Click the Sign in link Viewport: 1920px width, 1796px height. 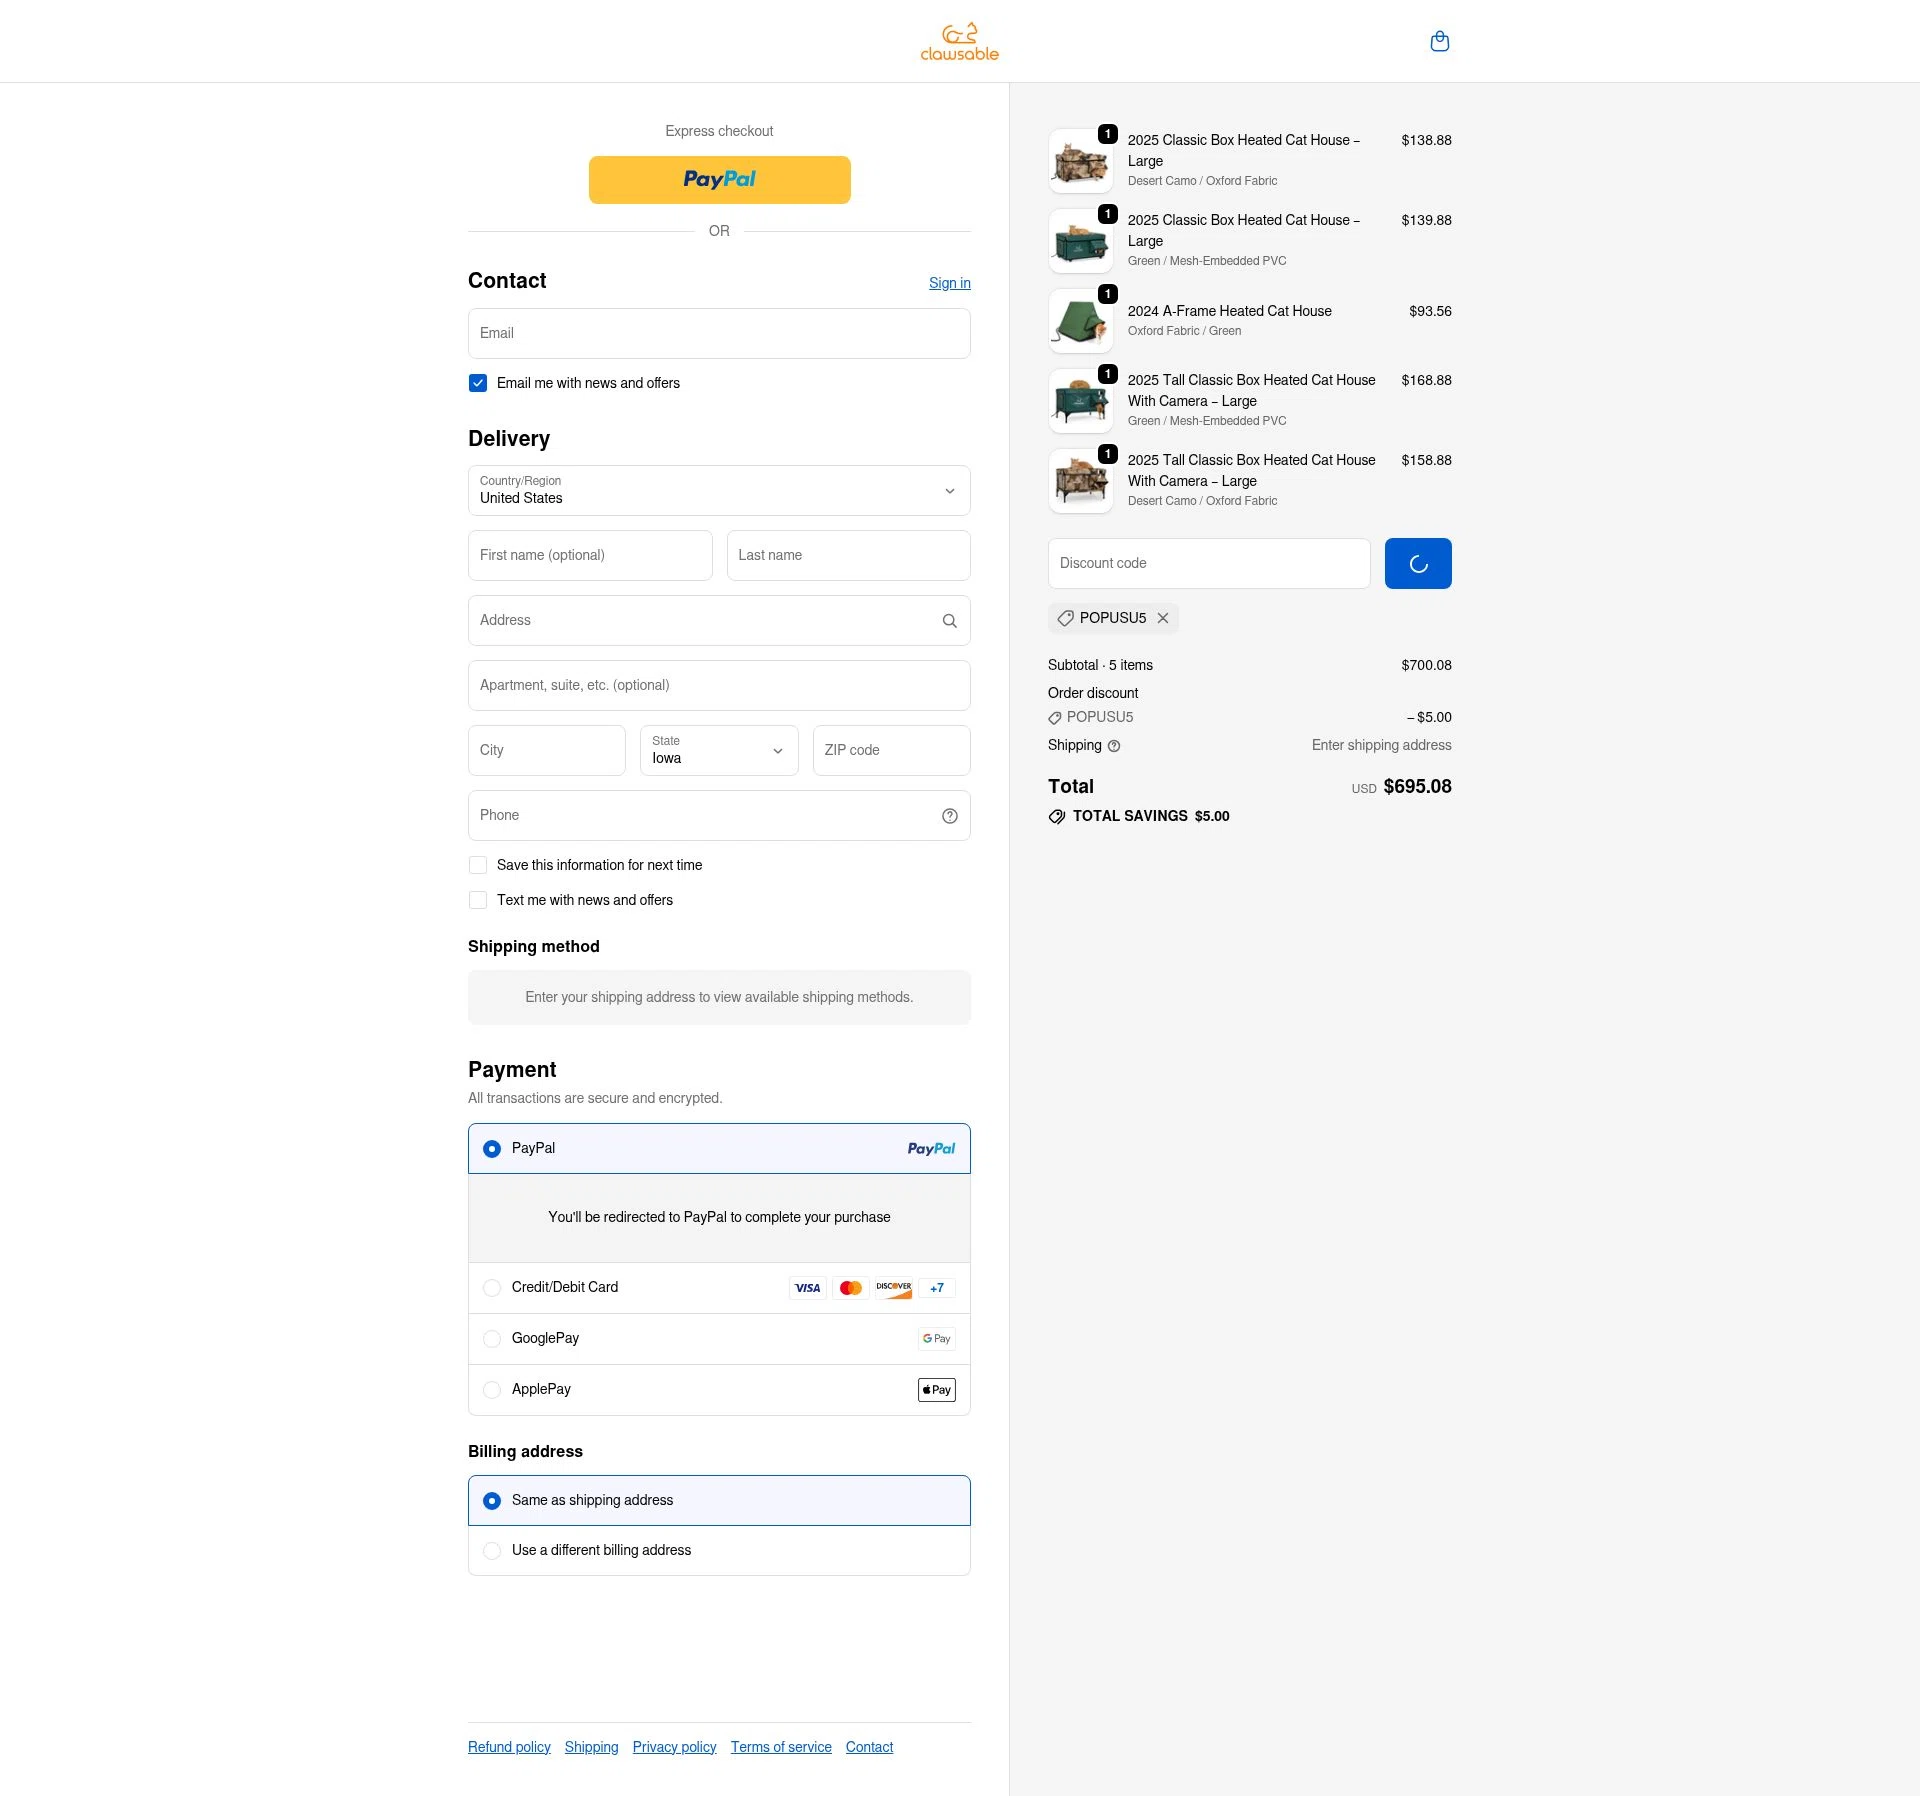[x=949, y=283]
